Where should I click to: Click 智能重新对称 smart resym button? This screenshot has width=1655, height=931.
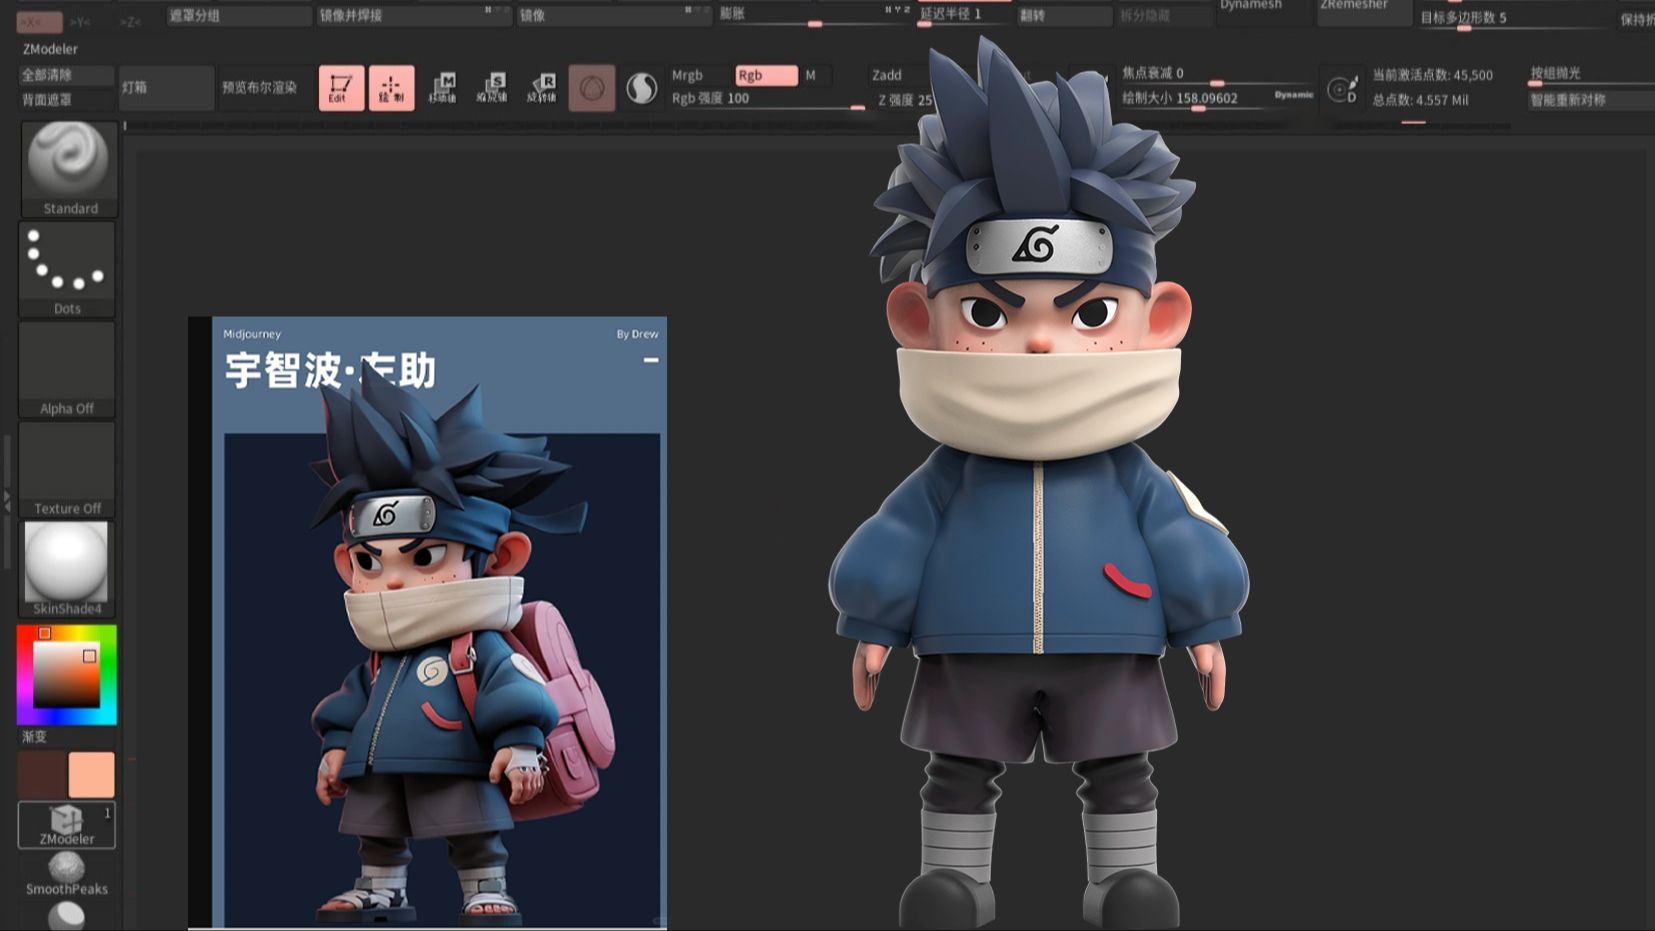click(1590, 100)
